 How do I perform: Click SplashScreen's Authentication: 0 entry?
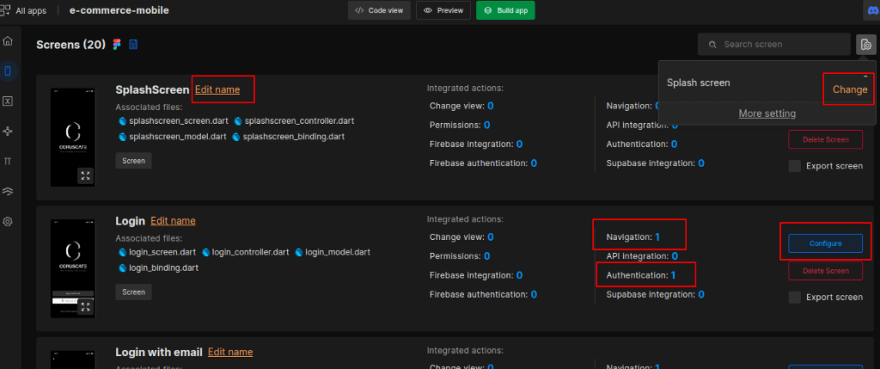tap(641, 144)
